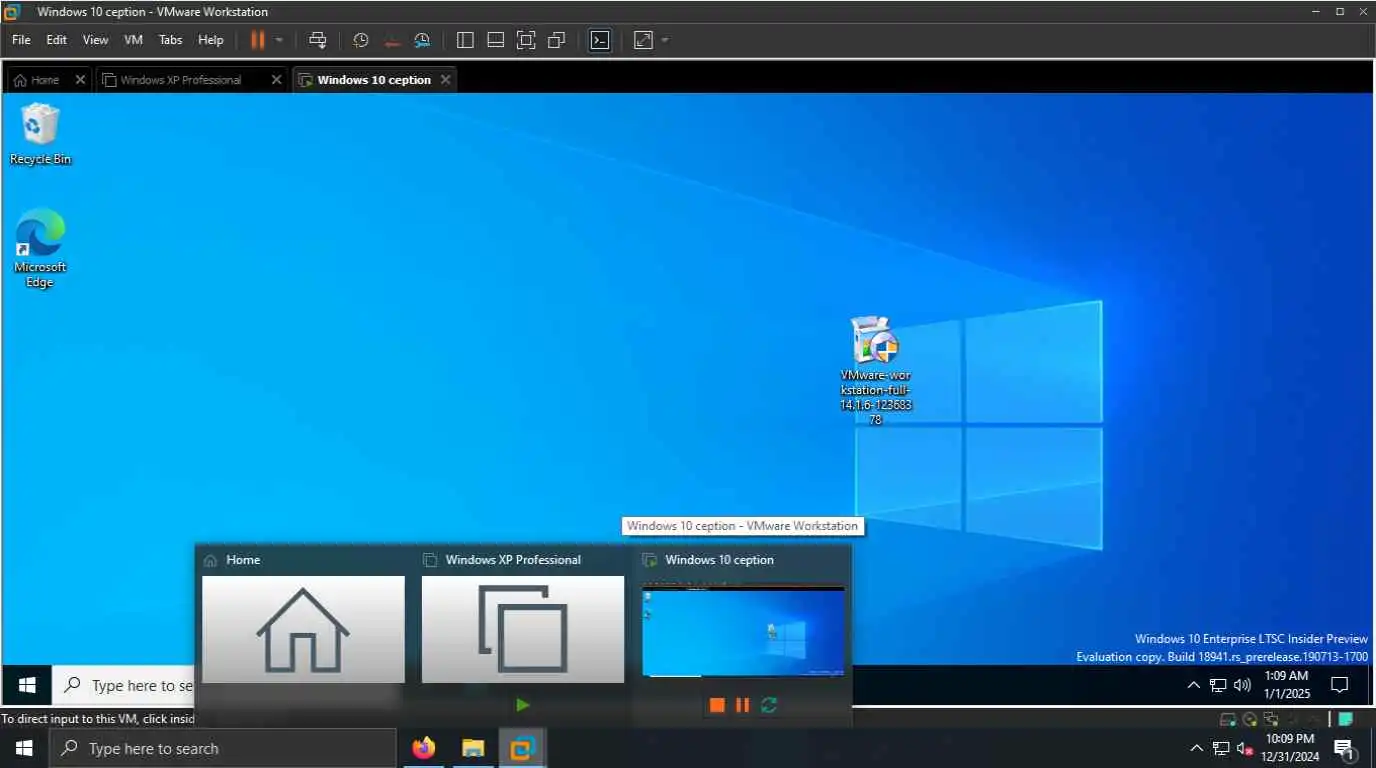This screenshot has width=1376, height=768.
Task: Close the Home tab
Action: tap(81, 80)
